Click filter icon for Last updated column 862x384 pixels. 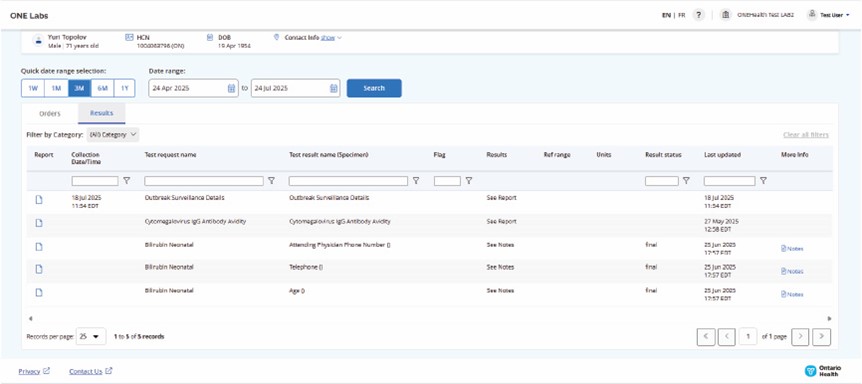tap(763, 181)
